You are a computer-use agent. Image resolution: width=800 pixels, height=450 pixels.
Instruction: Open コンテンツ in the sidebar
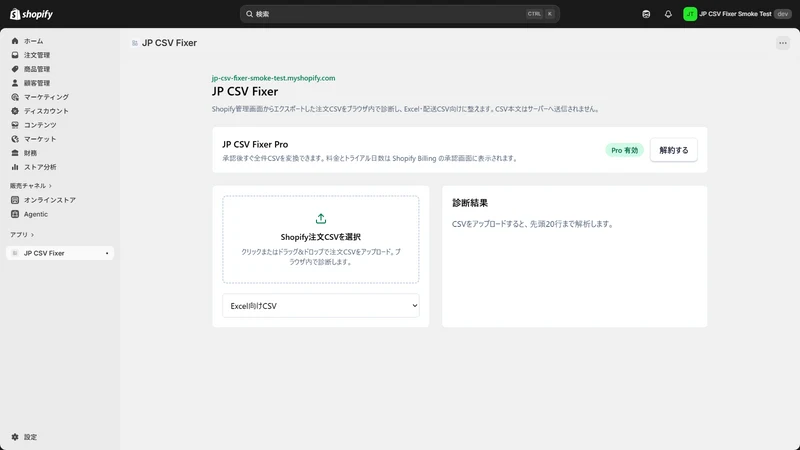(x=60, y=124)
